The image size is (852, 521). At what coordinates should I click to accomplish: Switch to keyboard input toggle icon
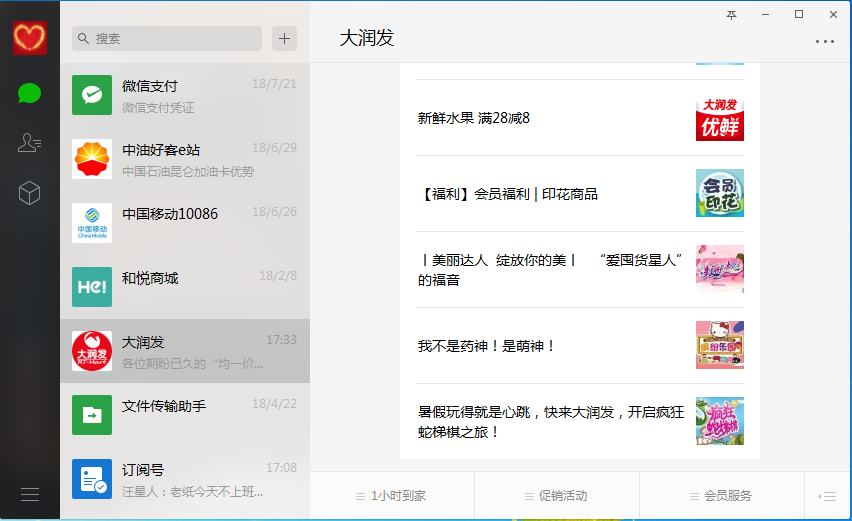(827, 496)
